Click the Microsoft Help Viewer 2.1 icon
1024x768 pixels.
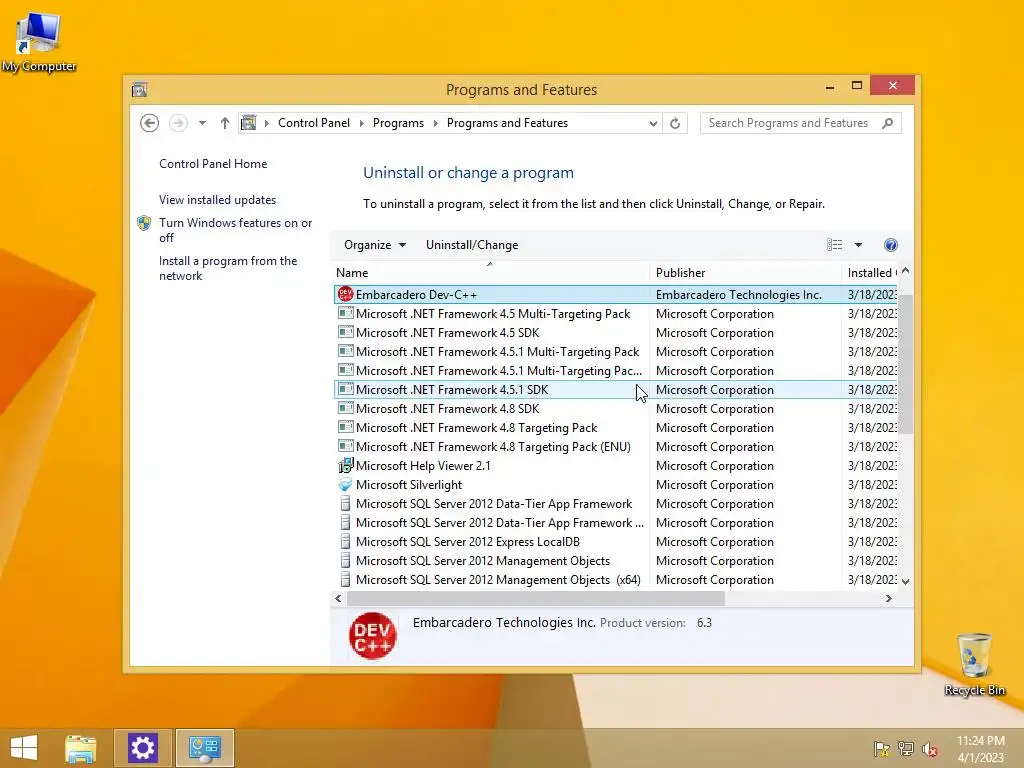[345, 466]
